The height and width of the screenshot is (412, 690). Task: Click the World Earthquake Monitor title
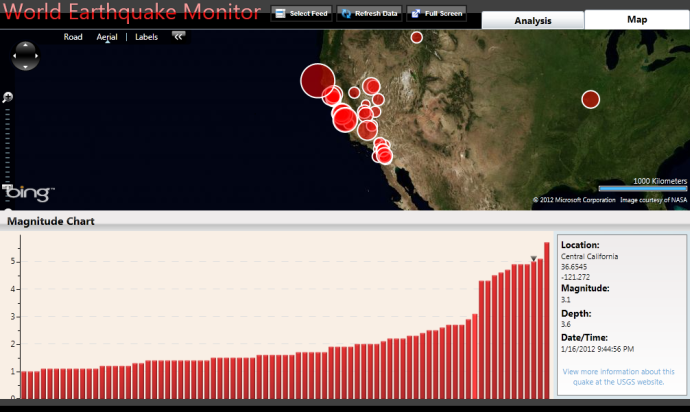point(132,12)
